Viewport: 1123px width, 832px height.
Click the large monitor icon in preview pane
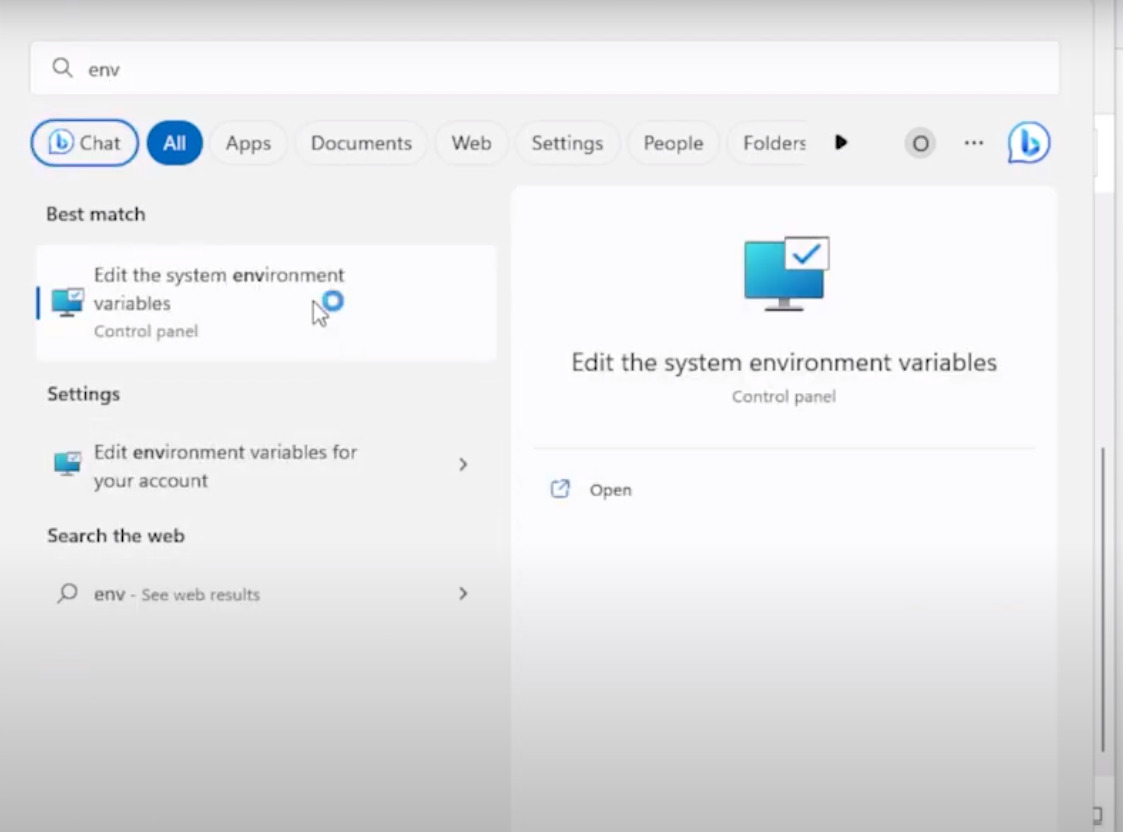pos(786,273)
